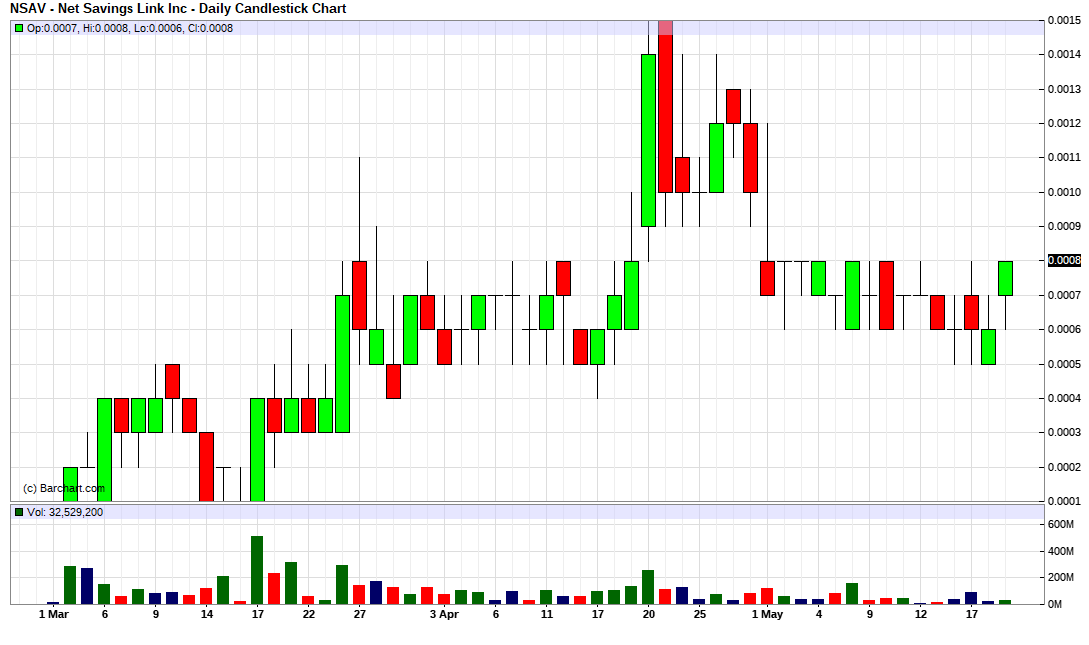This screenshot has width=1089, height=645.
Task: Click the 400M volume axis label
Action: [x=1061, y=551]
